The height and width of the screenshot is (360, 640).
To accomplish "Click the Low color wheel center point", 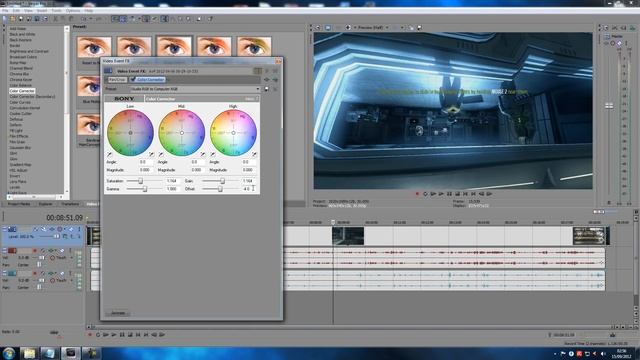I will pos(130,133).
